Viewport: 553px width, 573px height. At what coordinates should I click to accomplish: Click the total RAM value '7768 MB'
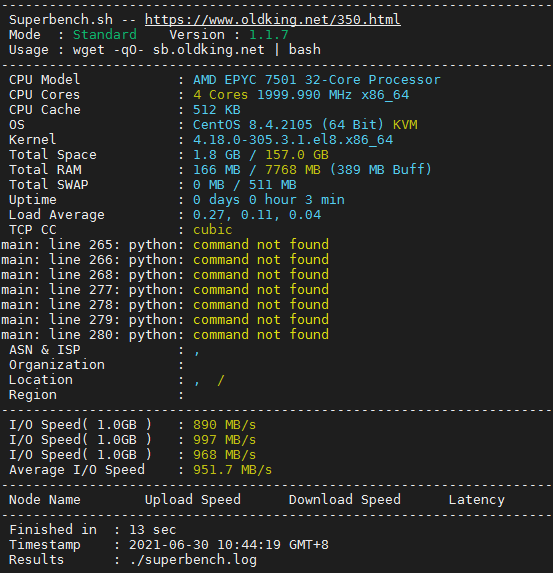293,170
